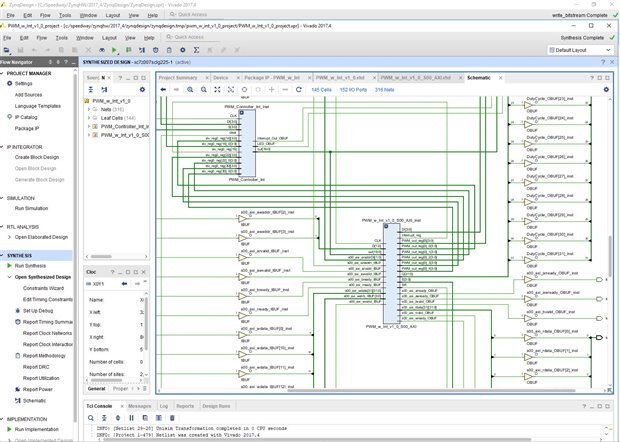Open the Default Layout dropdown
Screen dimensions: 620x442
pyautogui.click(x=578, y=49)
